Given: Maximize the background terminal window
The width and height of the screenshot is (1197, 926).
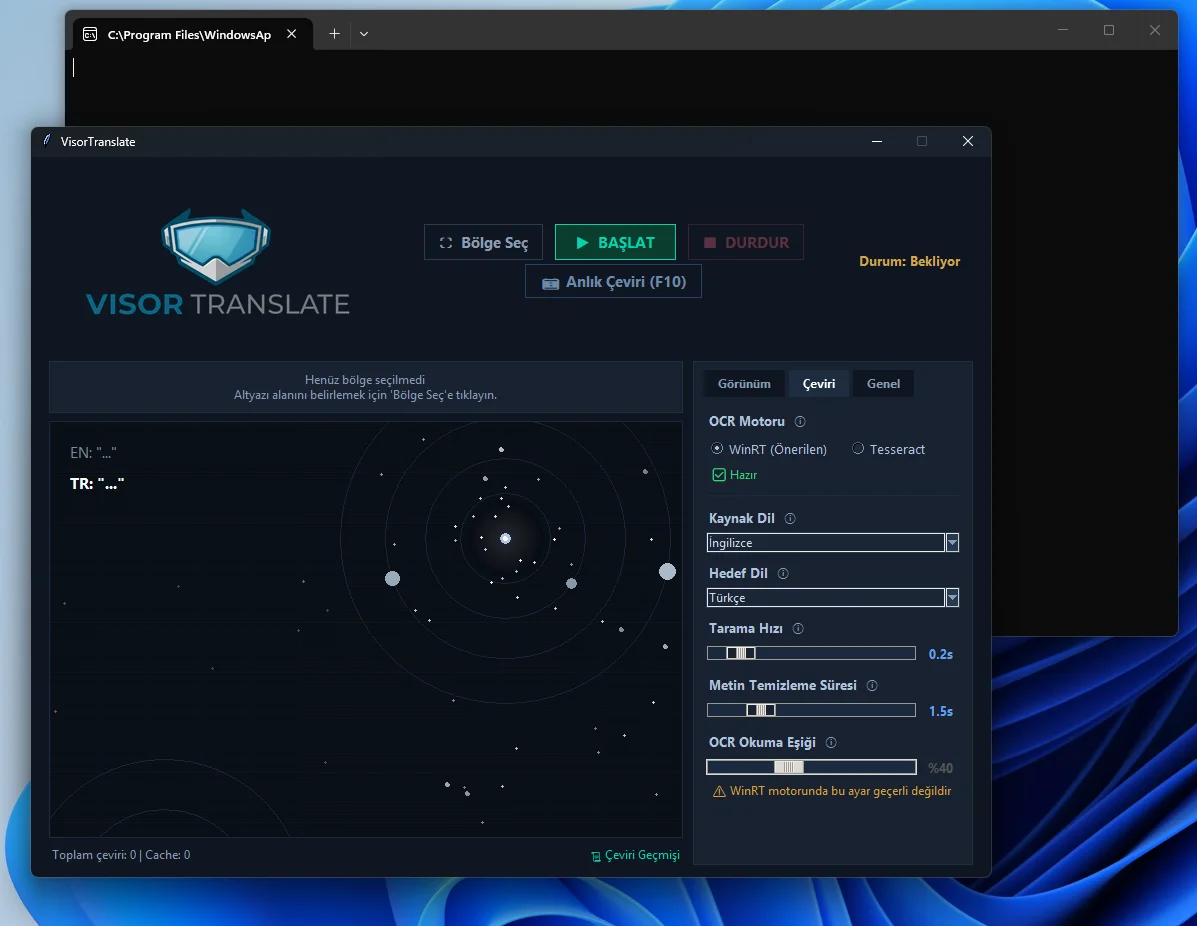Looking at the screenshot, I should (x=1108, y=30).
